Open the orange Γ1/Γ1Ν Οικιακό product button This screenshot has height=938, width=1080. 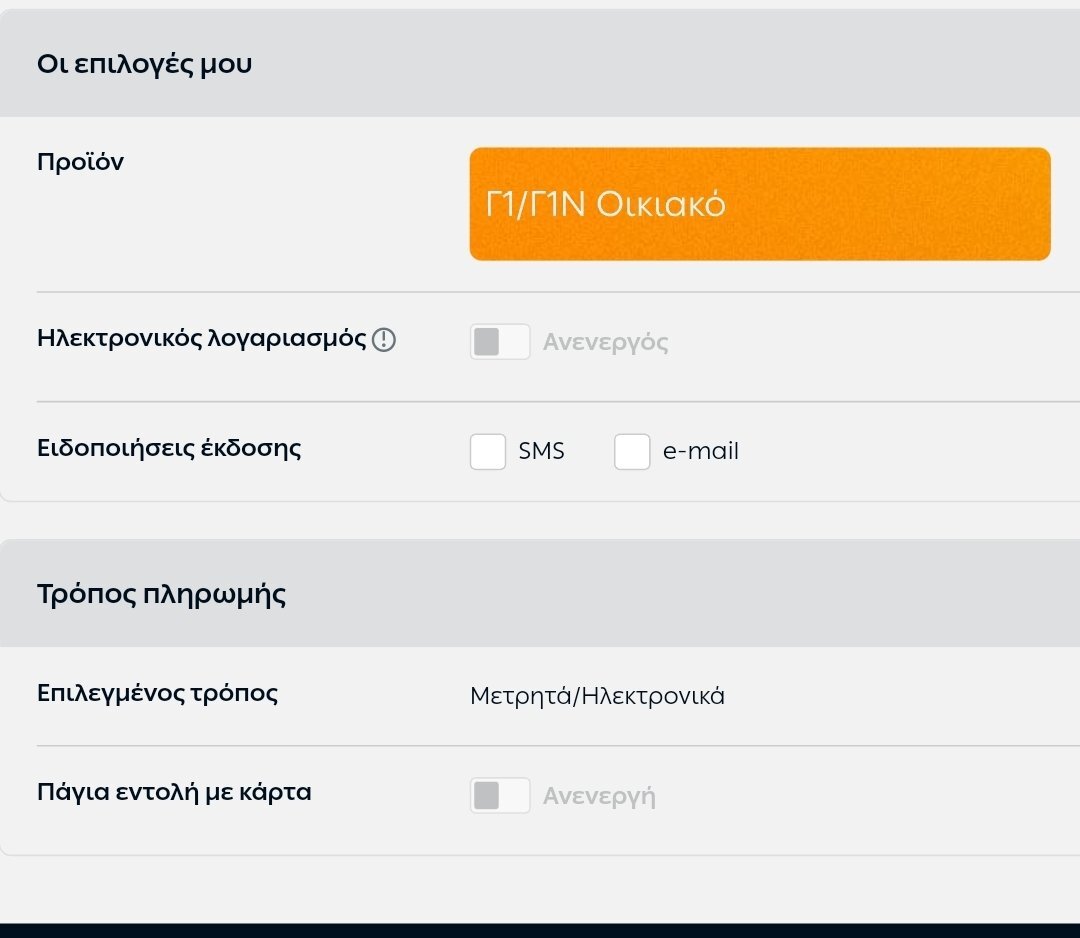click(760, 204)
